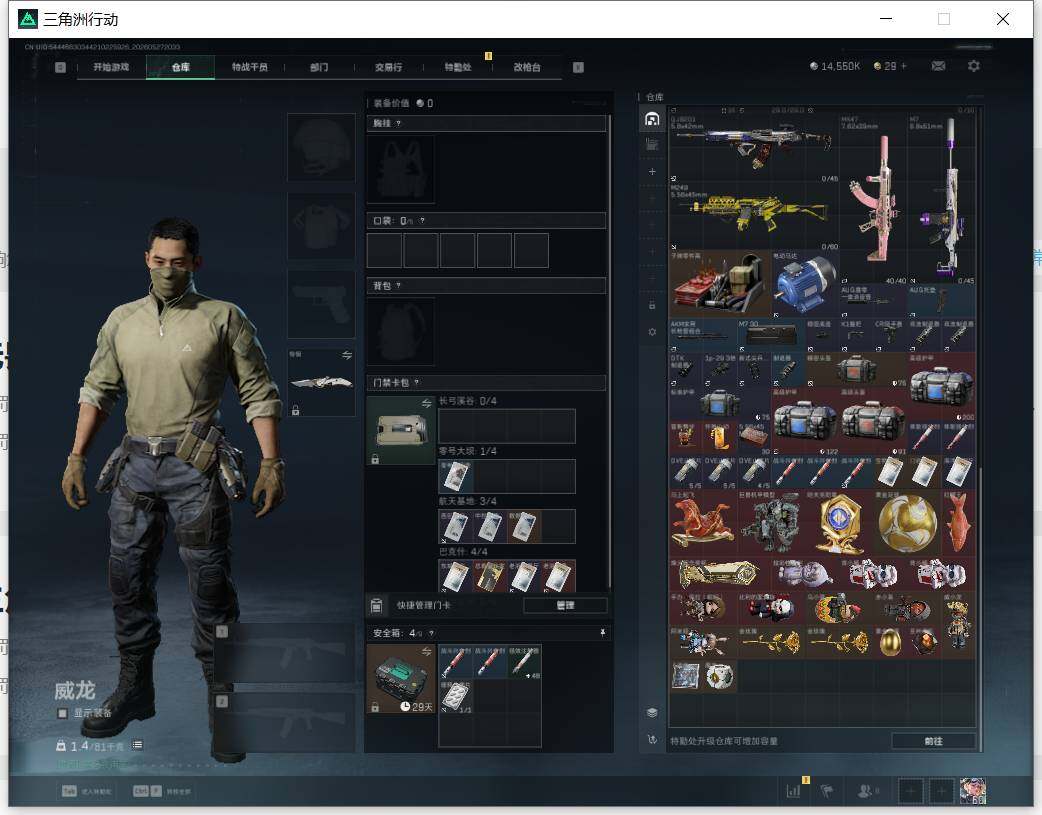Switch to the 特战干员 tab
This screenshot has height=815, width=1042.
(x=249, y=67)
